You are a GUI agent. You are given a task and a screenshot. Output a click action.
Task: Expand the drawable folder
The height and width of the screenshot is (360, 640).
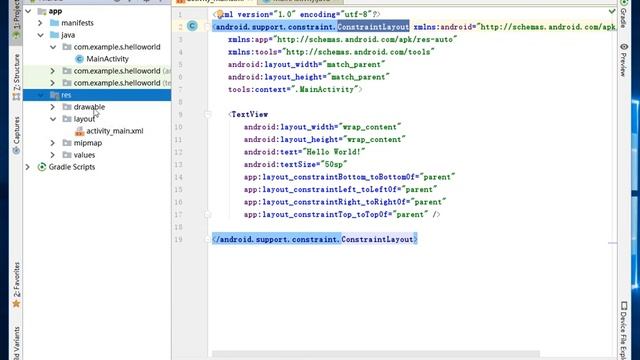point(52,107)
